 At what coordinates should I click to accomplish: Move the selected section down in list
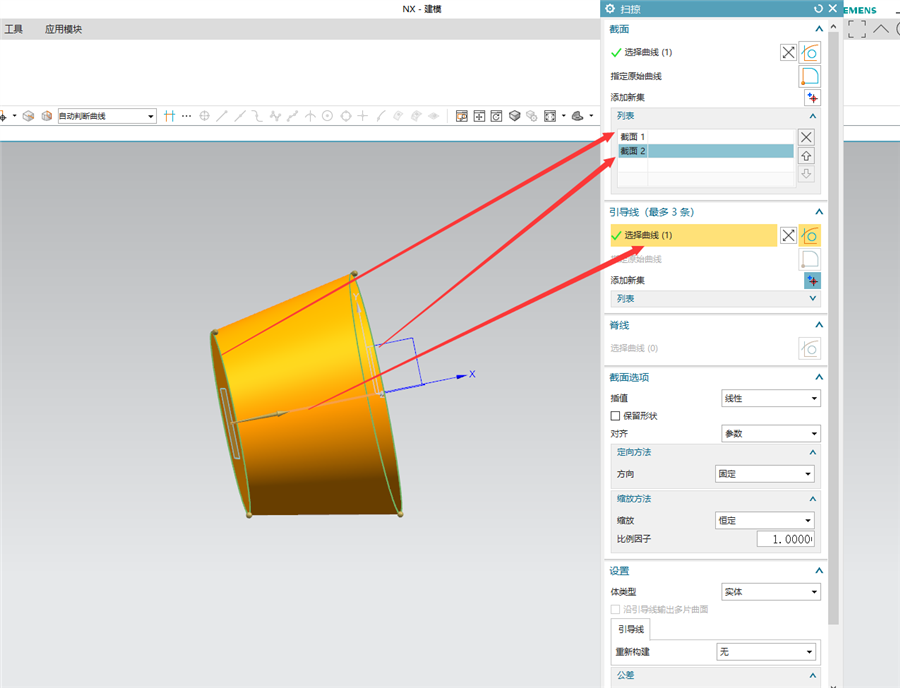pyautogui.click(x=806, y=174)
